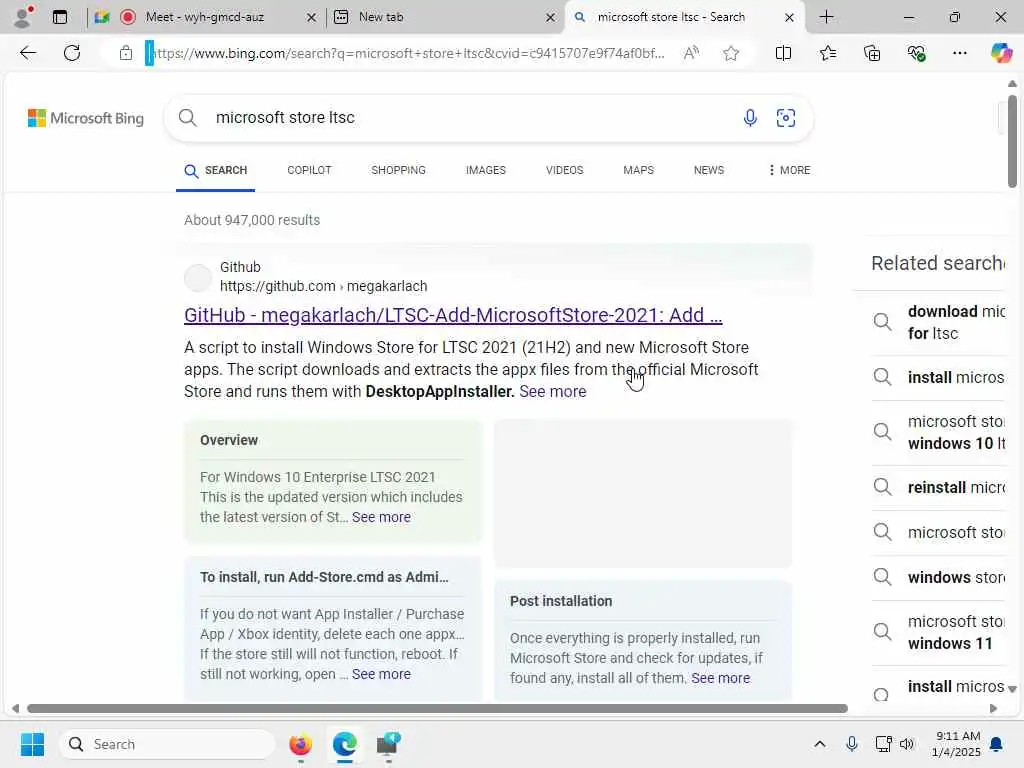Screen dimensions: 1024x768
Task: Click the scrollbar up arrow
Action: pos(1012,84)
